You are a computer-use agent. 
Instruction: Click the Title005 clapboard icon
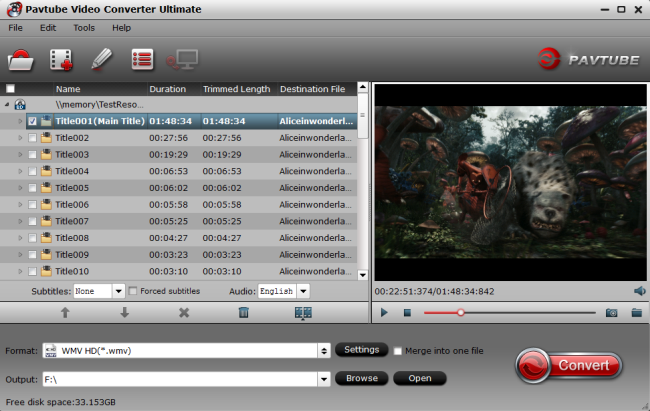(46, 188)
